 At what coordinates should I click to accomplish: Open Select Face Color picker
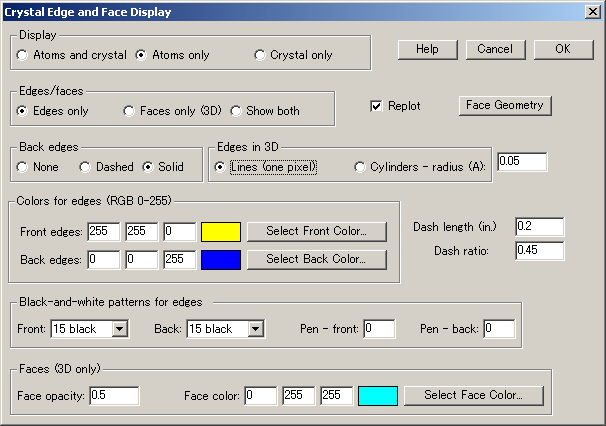[x=473, y=395]
